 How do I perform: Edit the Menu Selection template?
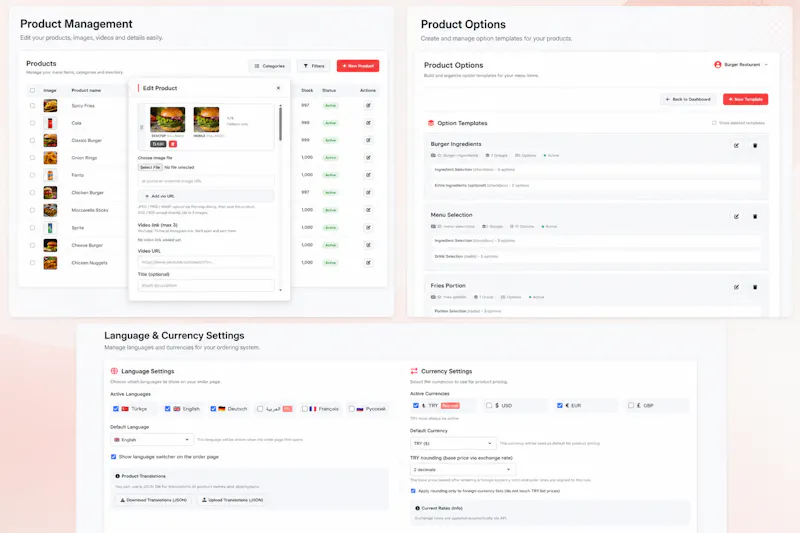click(x=736, y=216)
